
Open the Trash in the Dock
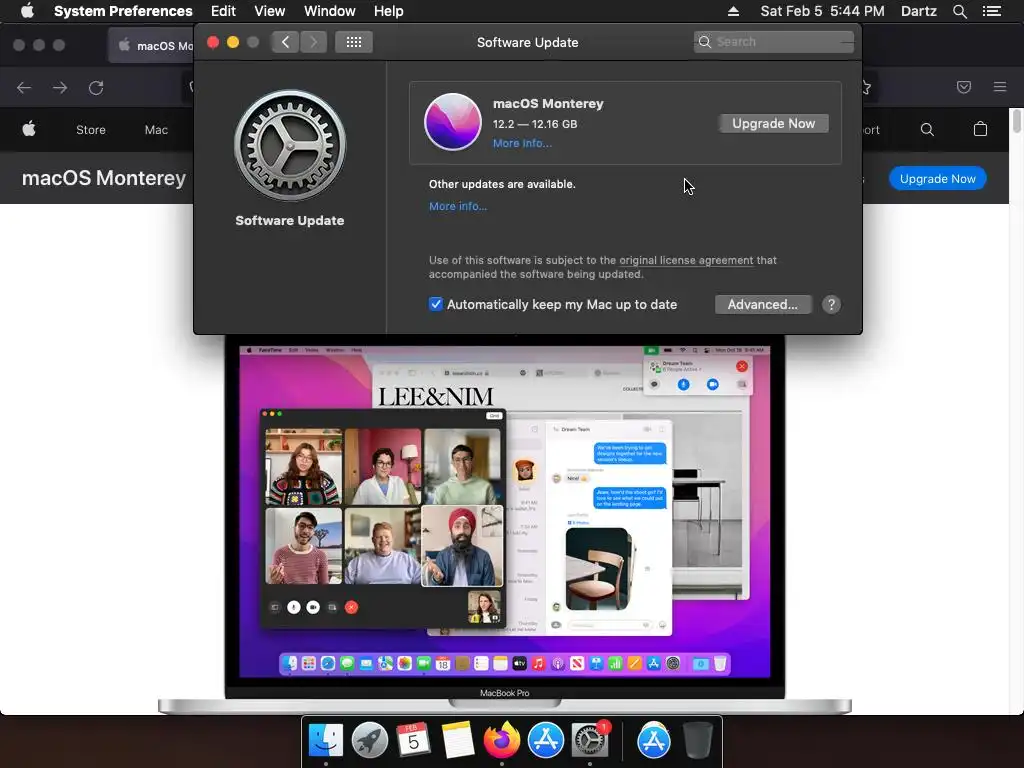(x=697, y=740)
